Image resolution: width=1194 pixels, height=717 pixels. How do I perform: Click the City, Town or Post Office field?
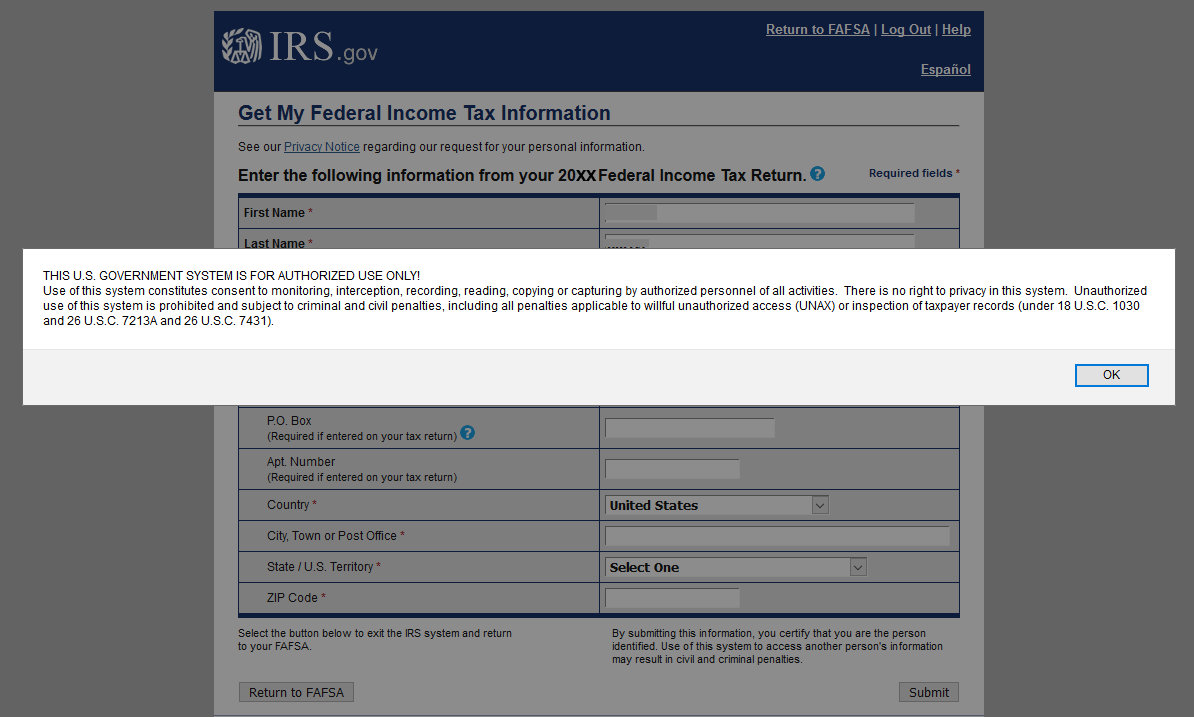pos(777,536)
